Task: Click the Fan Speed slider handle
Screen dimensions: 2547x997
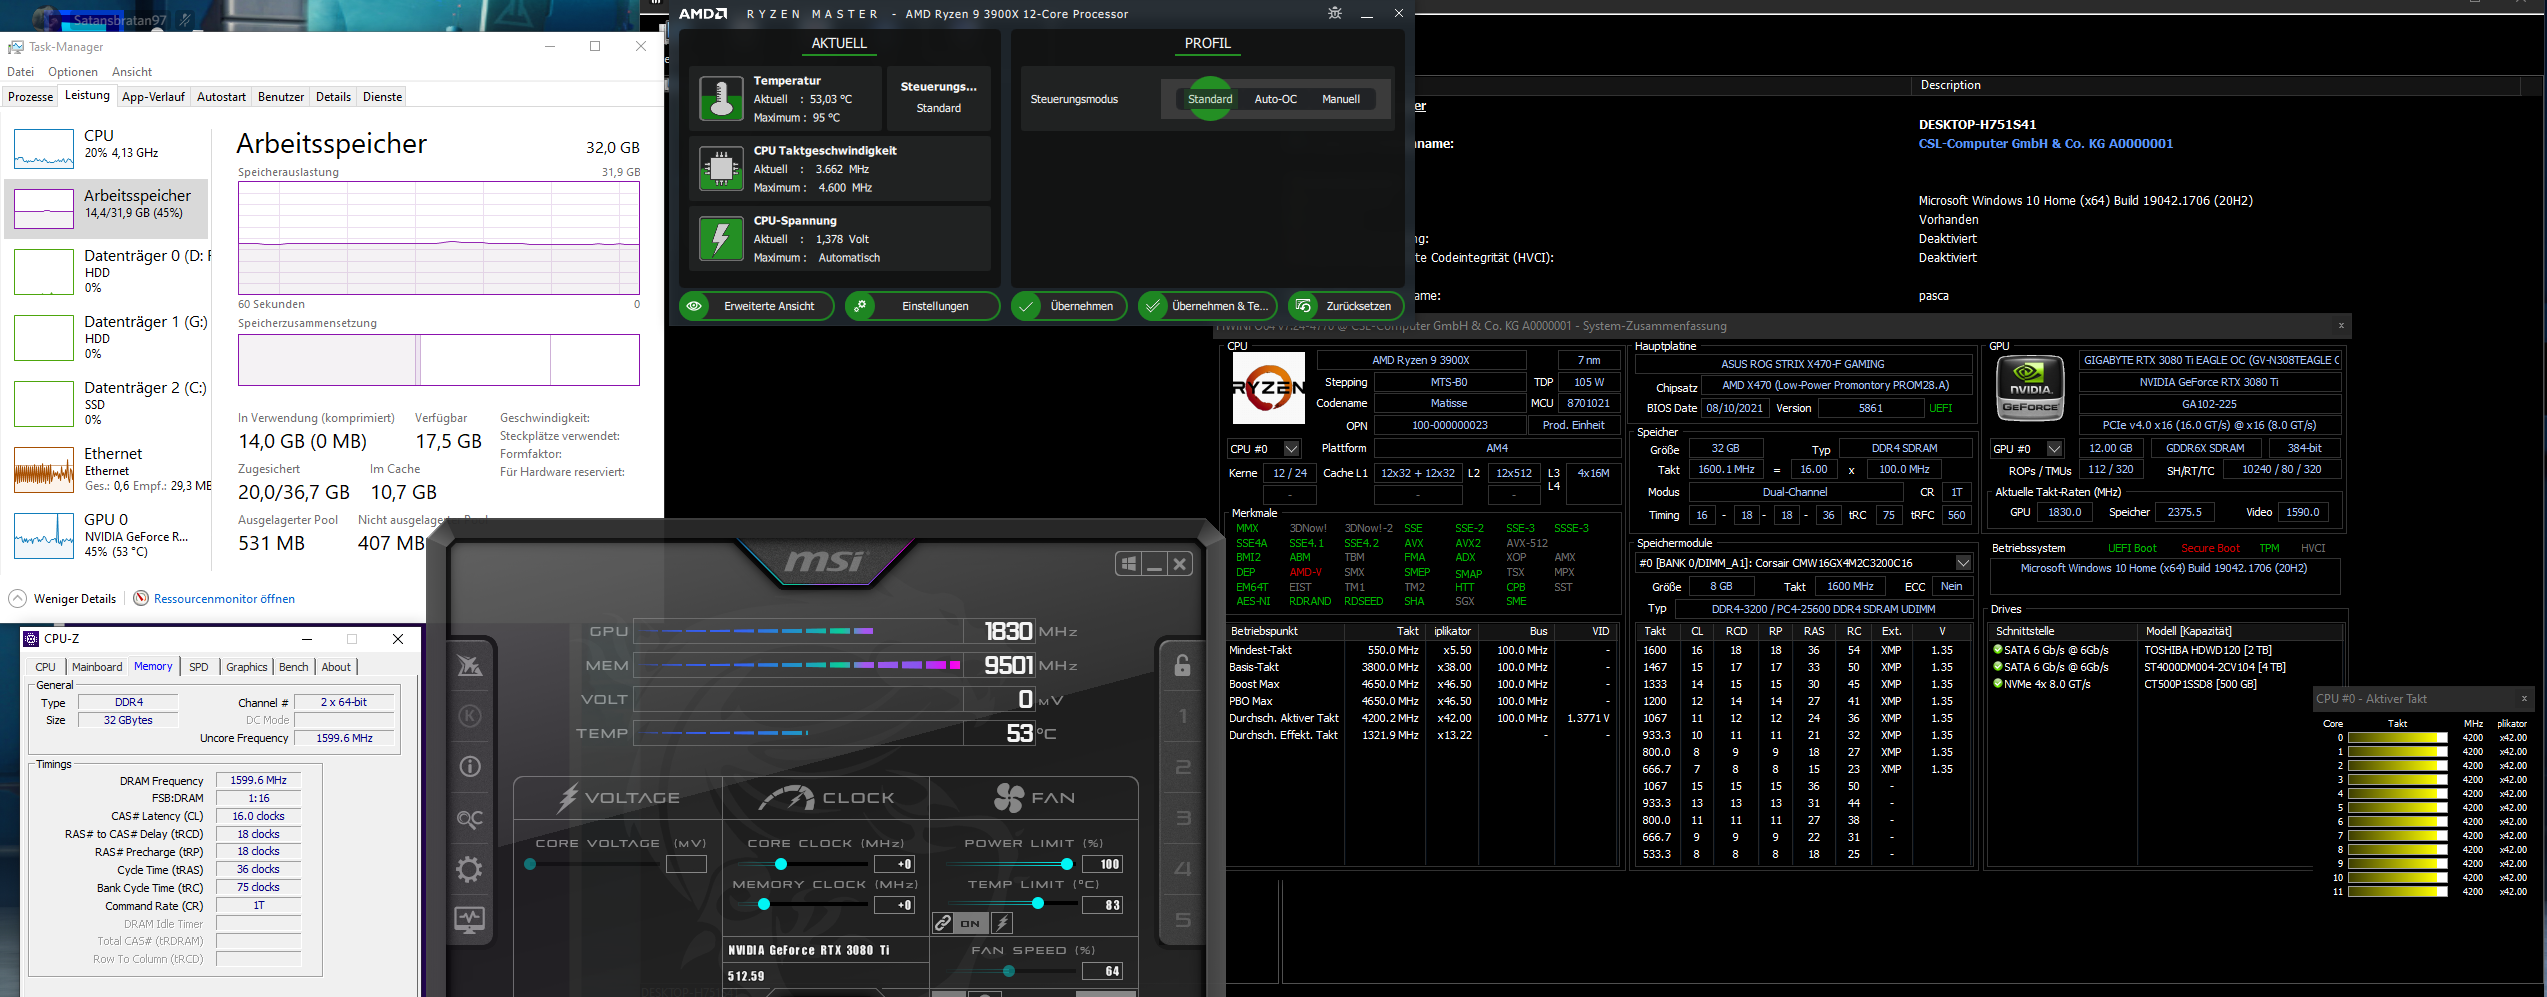Action: pyautogui.click(x=1009, y=971)
